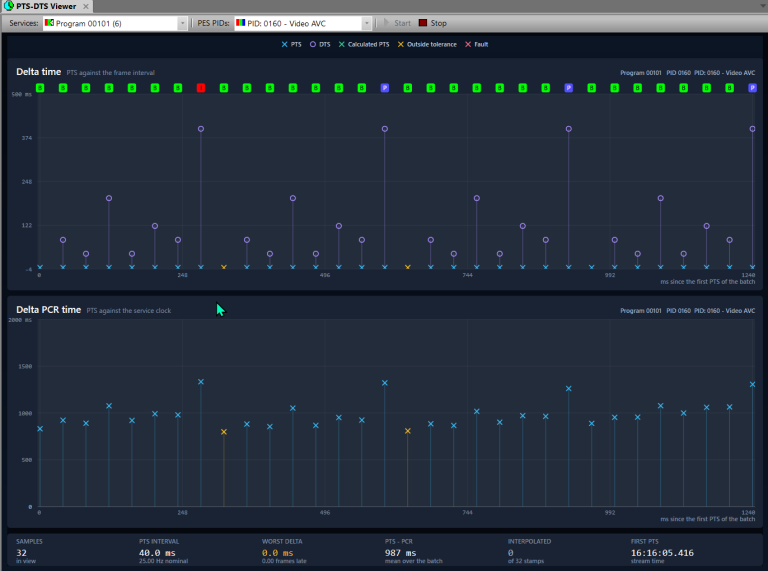The image size is (768, 571).
Task: Click the Services dropdown arrow button
Action: click(x=182, y=23)
